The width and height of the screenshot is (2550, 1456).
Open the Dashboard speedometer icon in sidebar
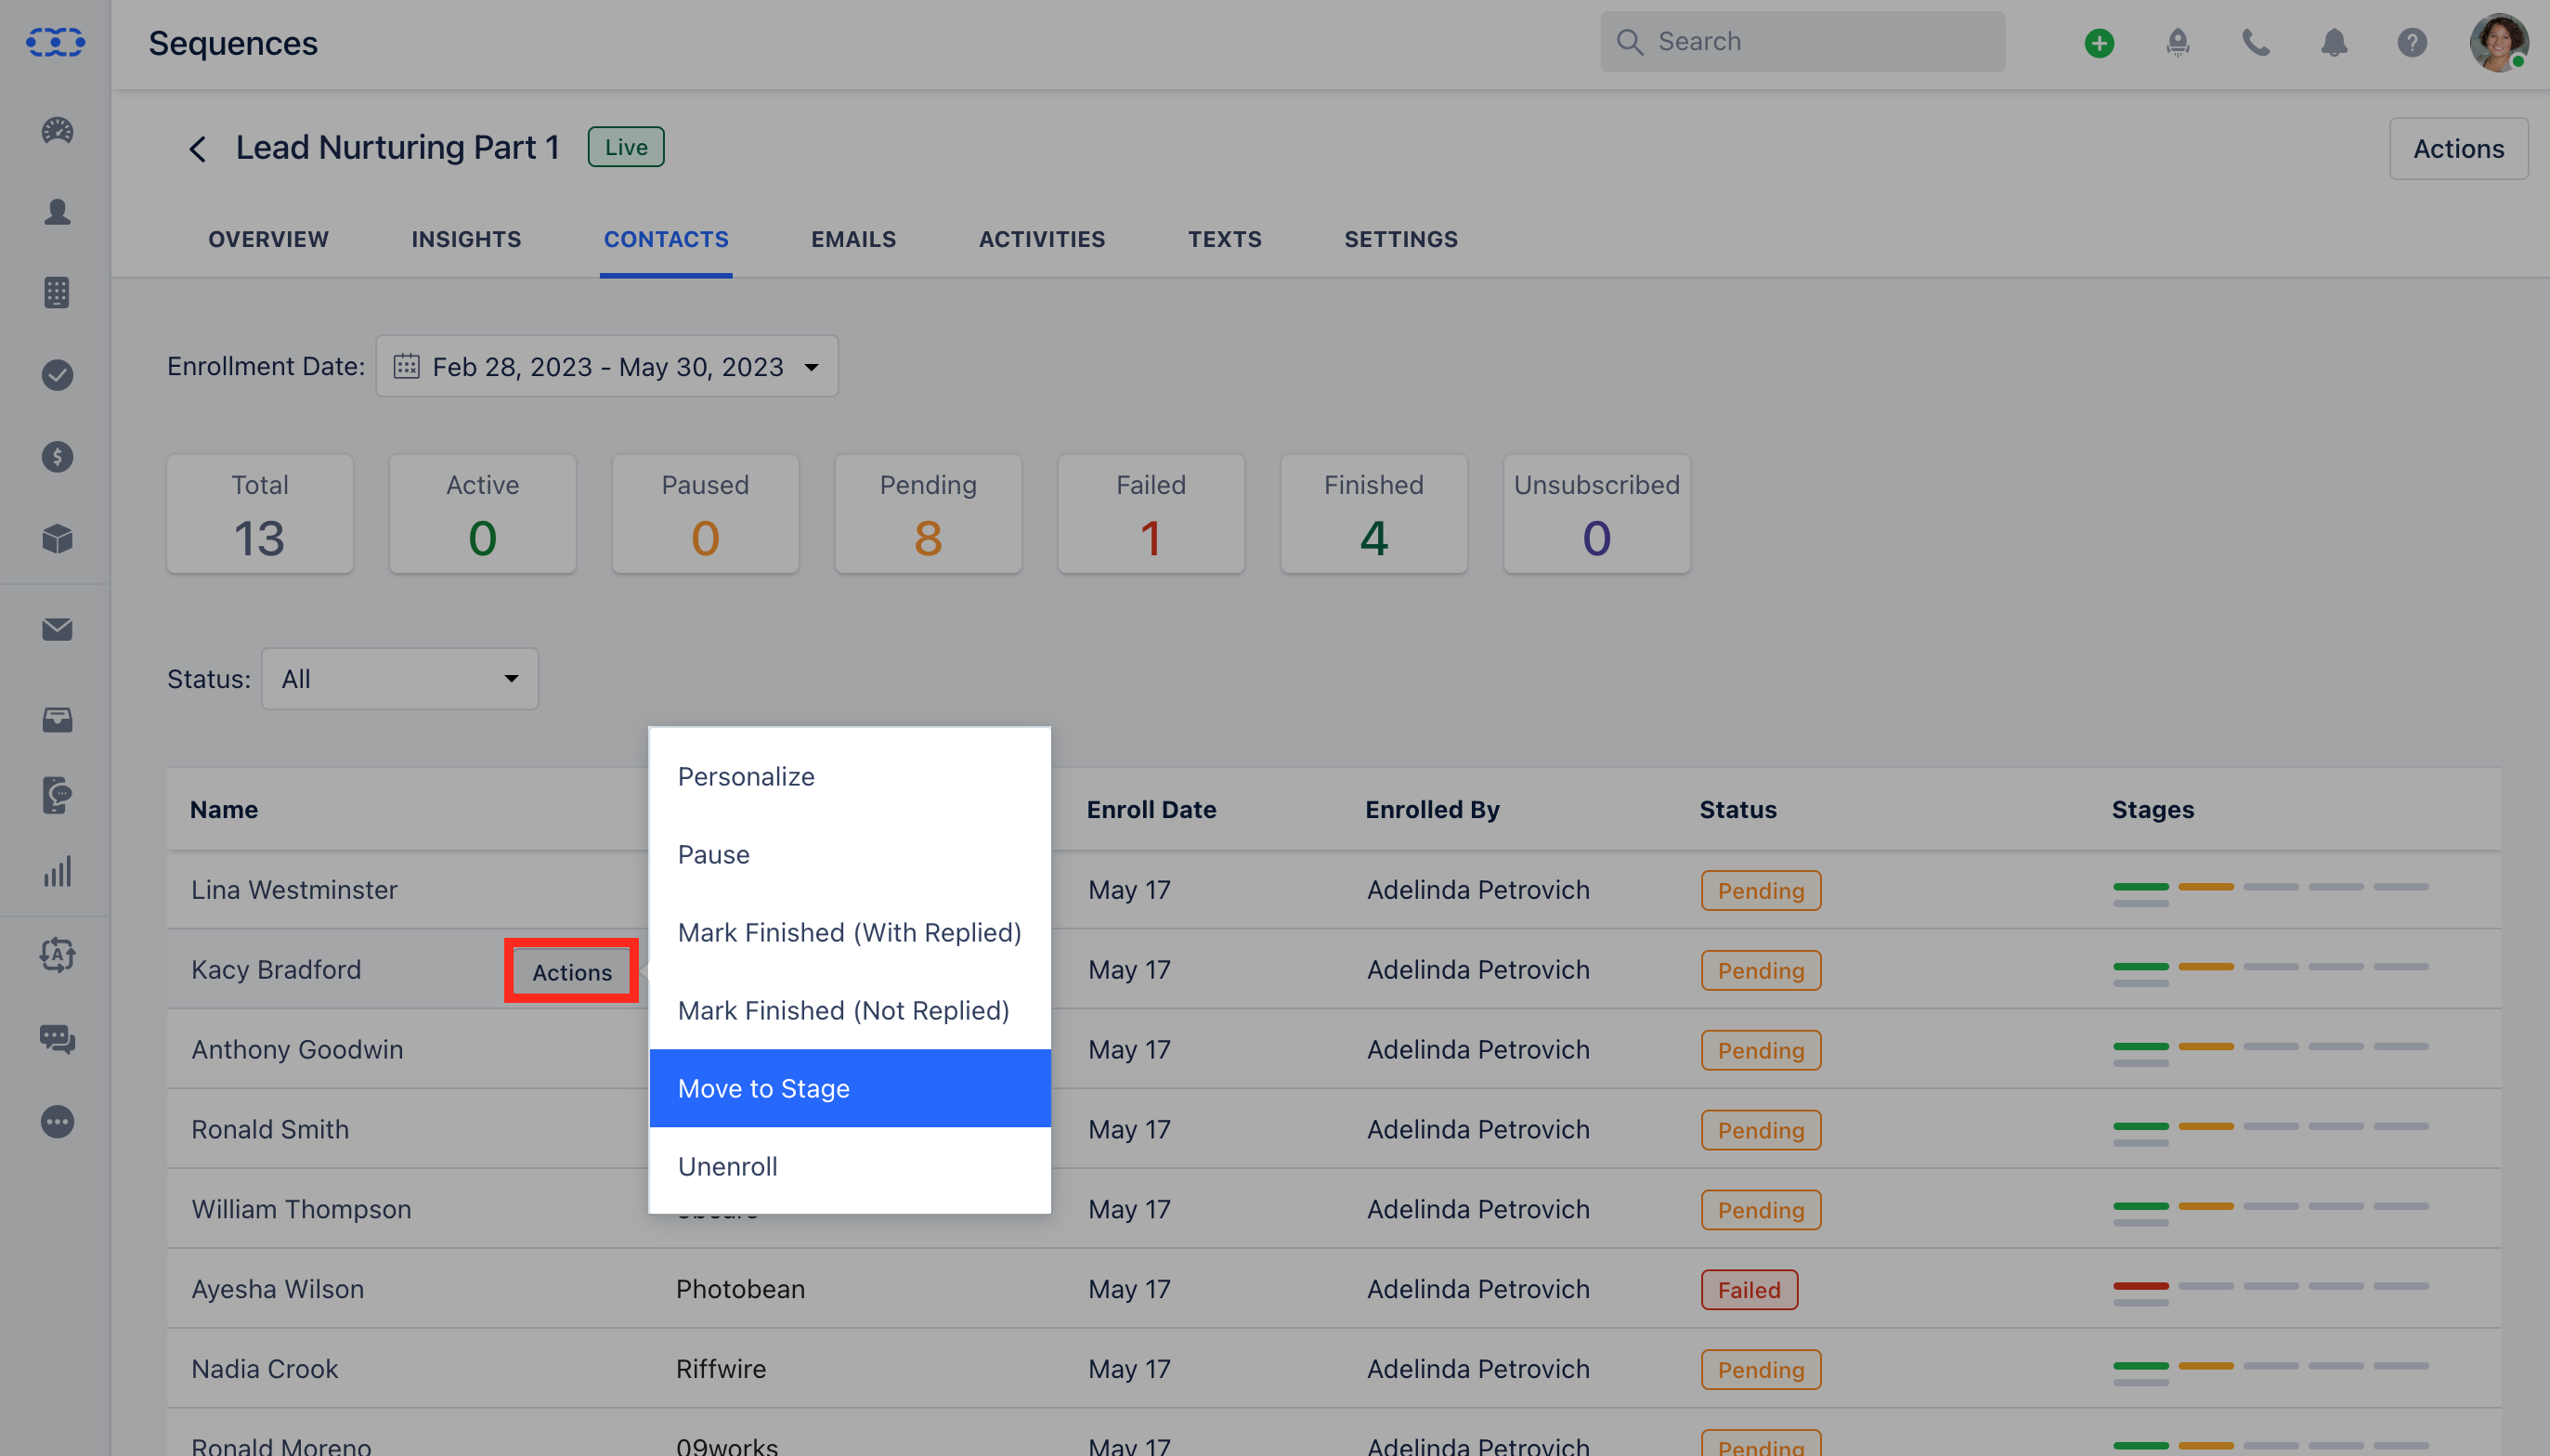[57, 131]
